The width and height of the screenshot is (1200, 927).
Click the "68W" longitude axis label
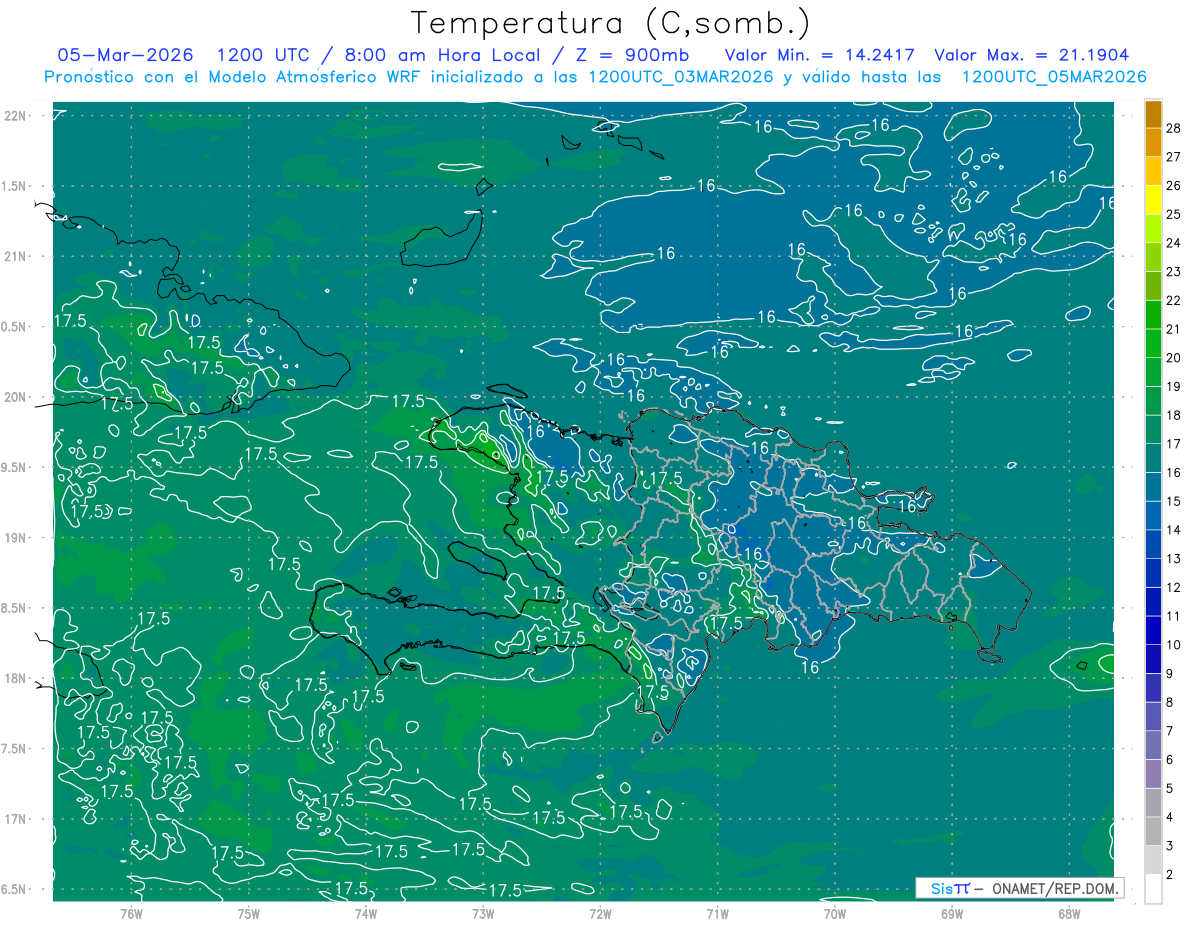coord(1068,913)
